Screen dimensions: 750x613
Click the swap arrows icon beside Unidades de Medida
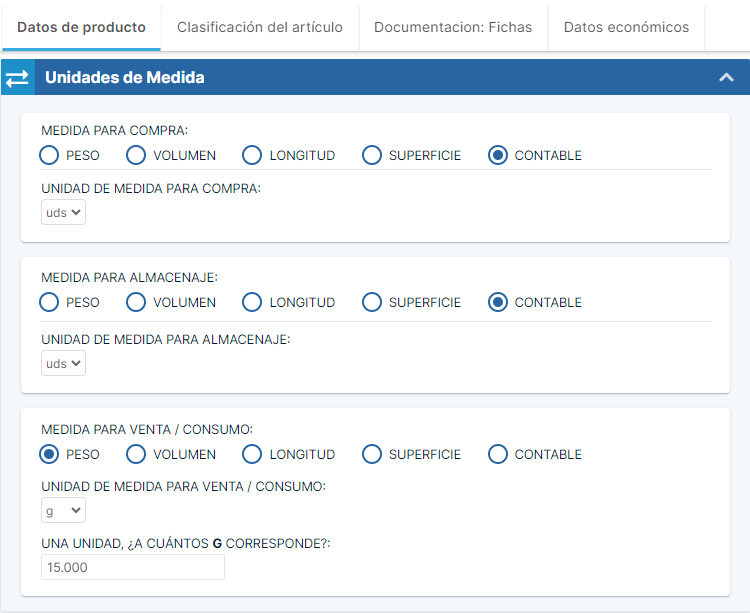coord(18,78)
